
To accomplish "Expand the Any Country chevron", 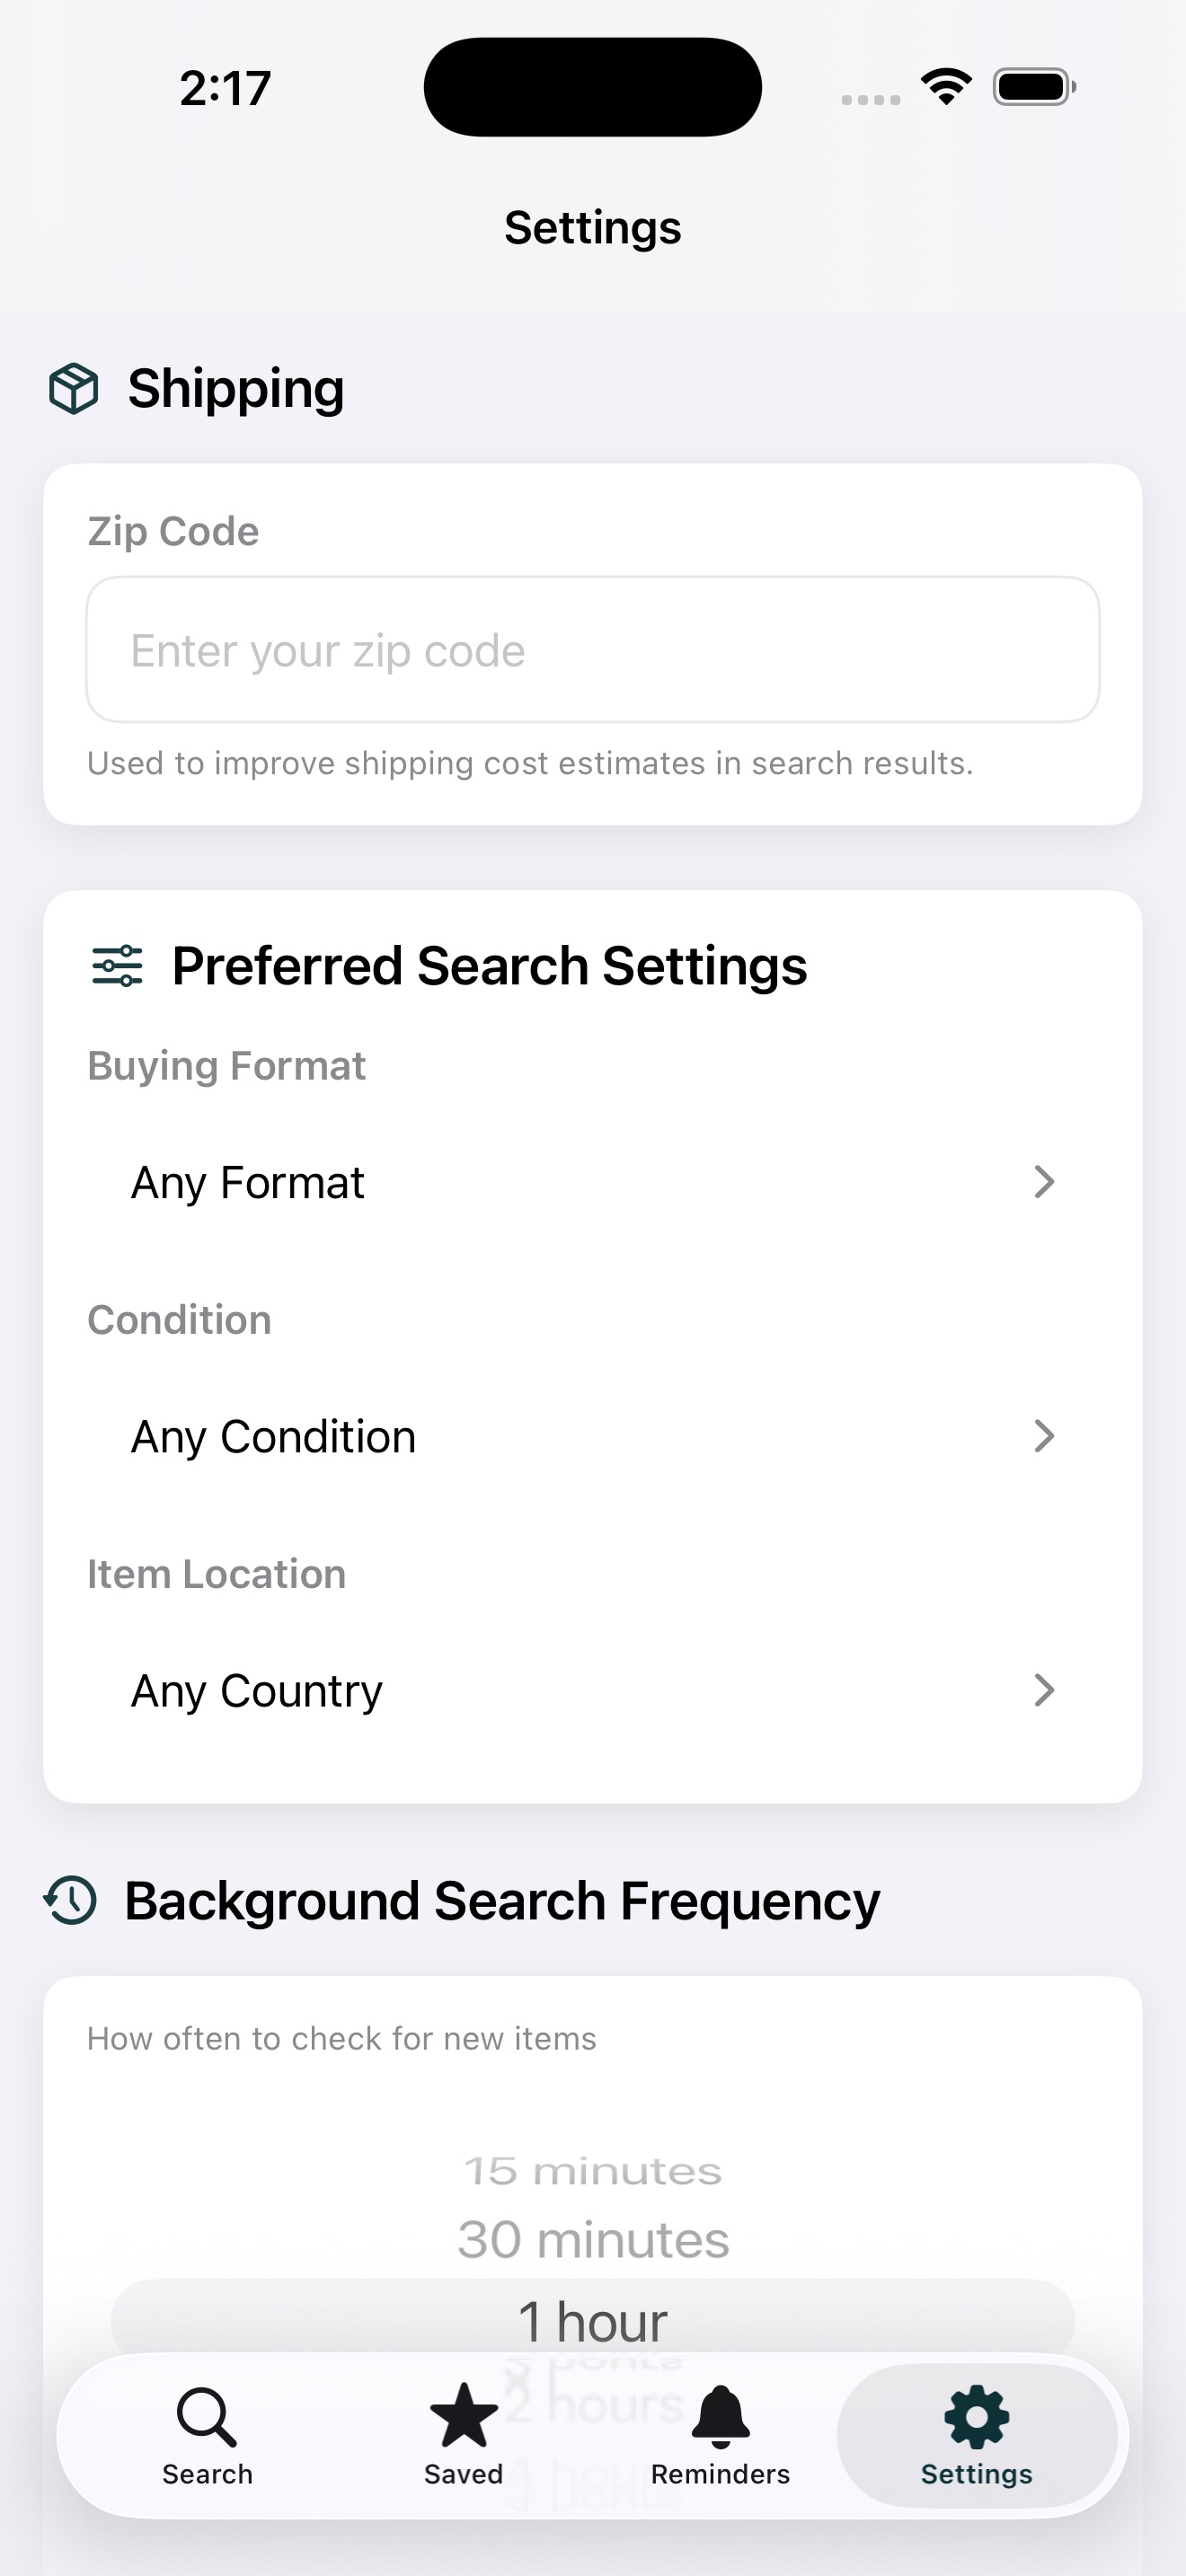I will 1044,1690.
